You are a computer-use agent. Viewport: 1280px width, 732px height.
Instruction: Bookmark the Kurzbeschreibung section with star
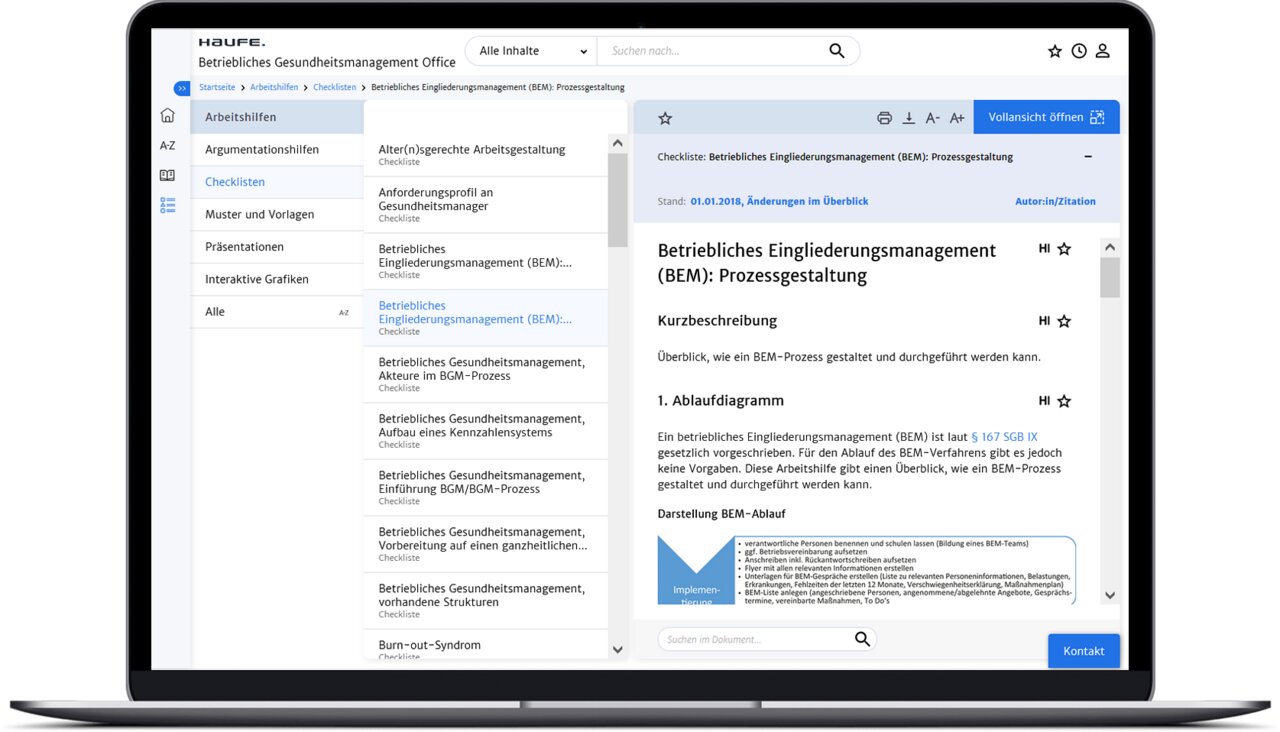1064,321
